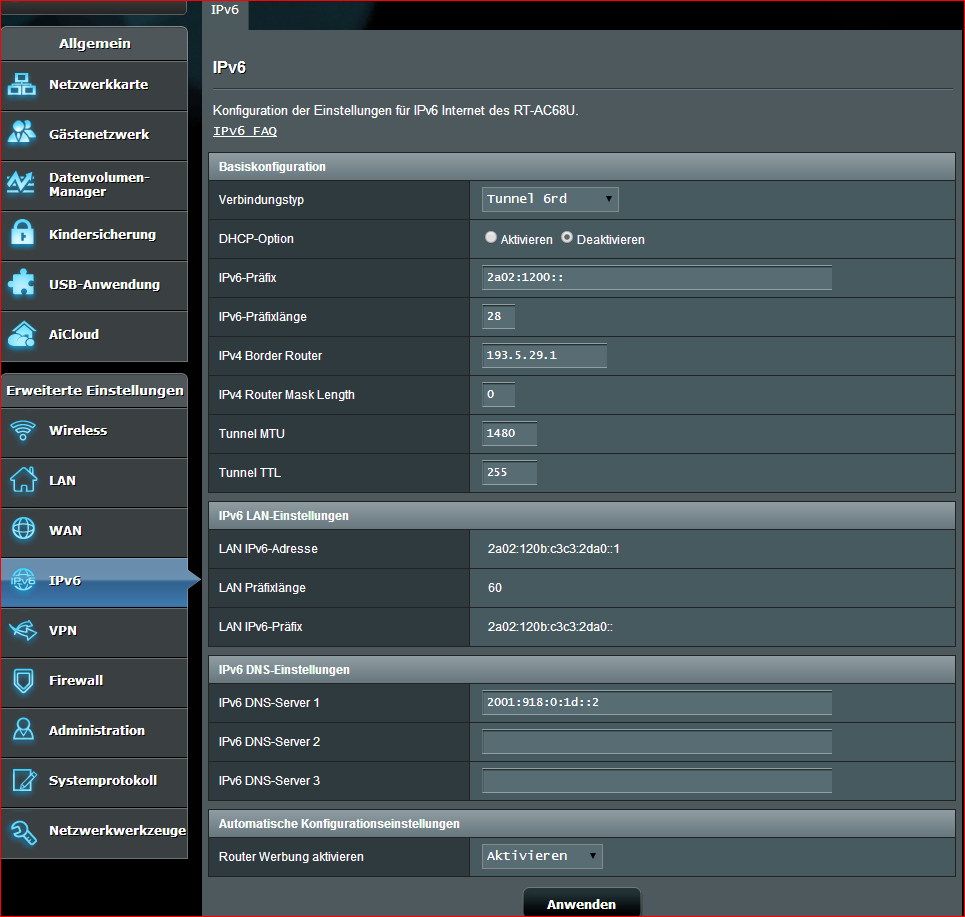Focus the IPv6 DNS-Server 2 field
The height and width of the screenshot is (917, 965).
656,742
